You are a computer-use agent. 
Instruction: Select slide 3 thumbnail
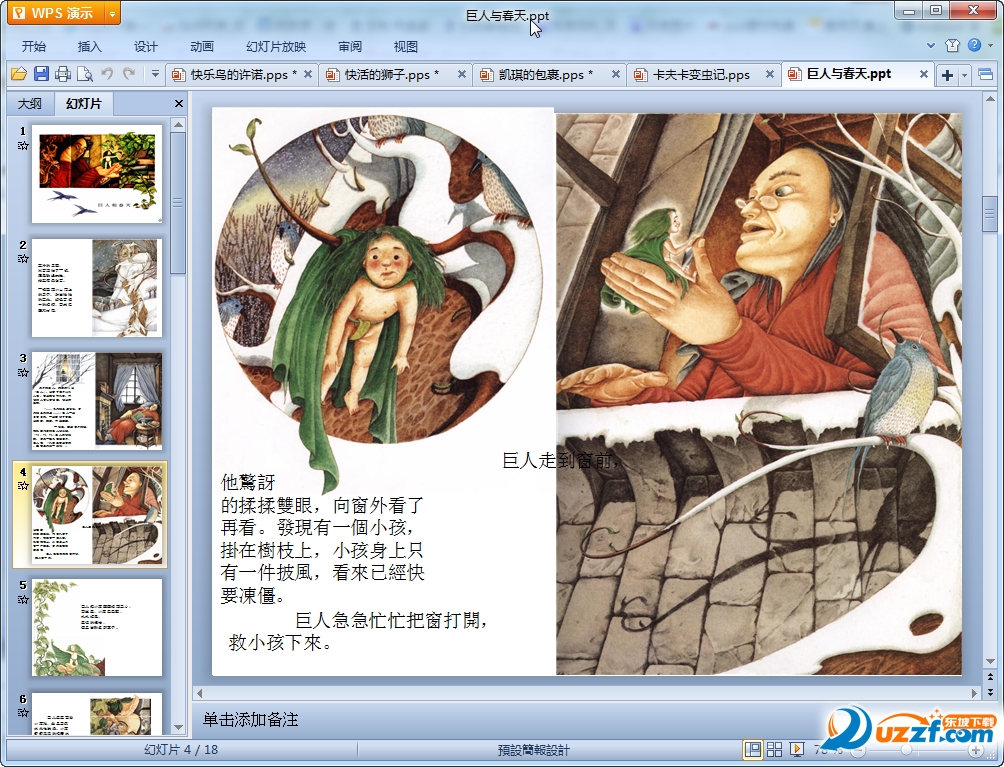(x=97, y=401)
